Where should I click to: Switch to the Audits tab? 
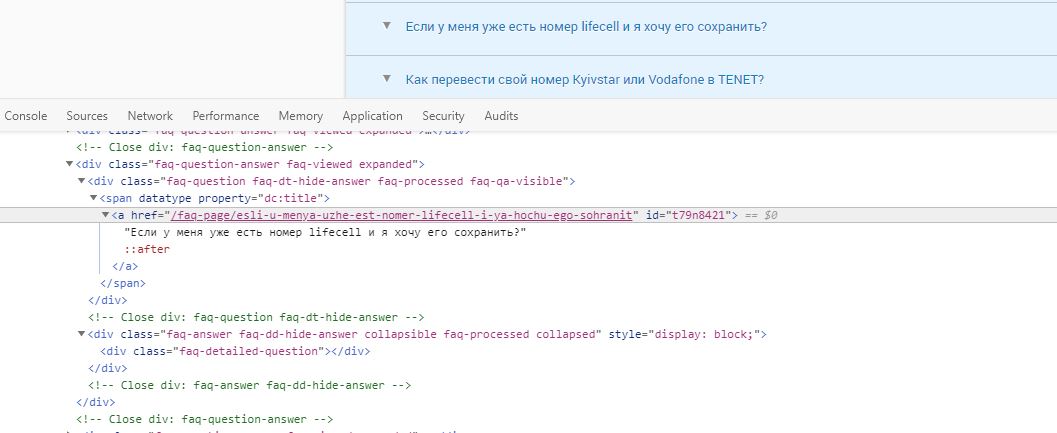(x=501, y=116)
